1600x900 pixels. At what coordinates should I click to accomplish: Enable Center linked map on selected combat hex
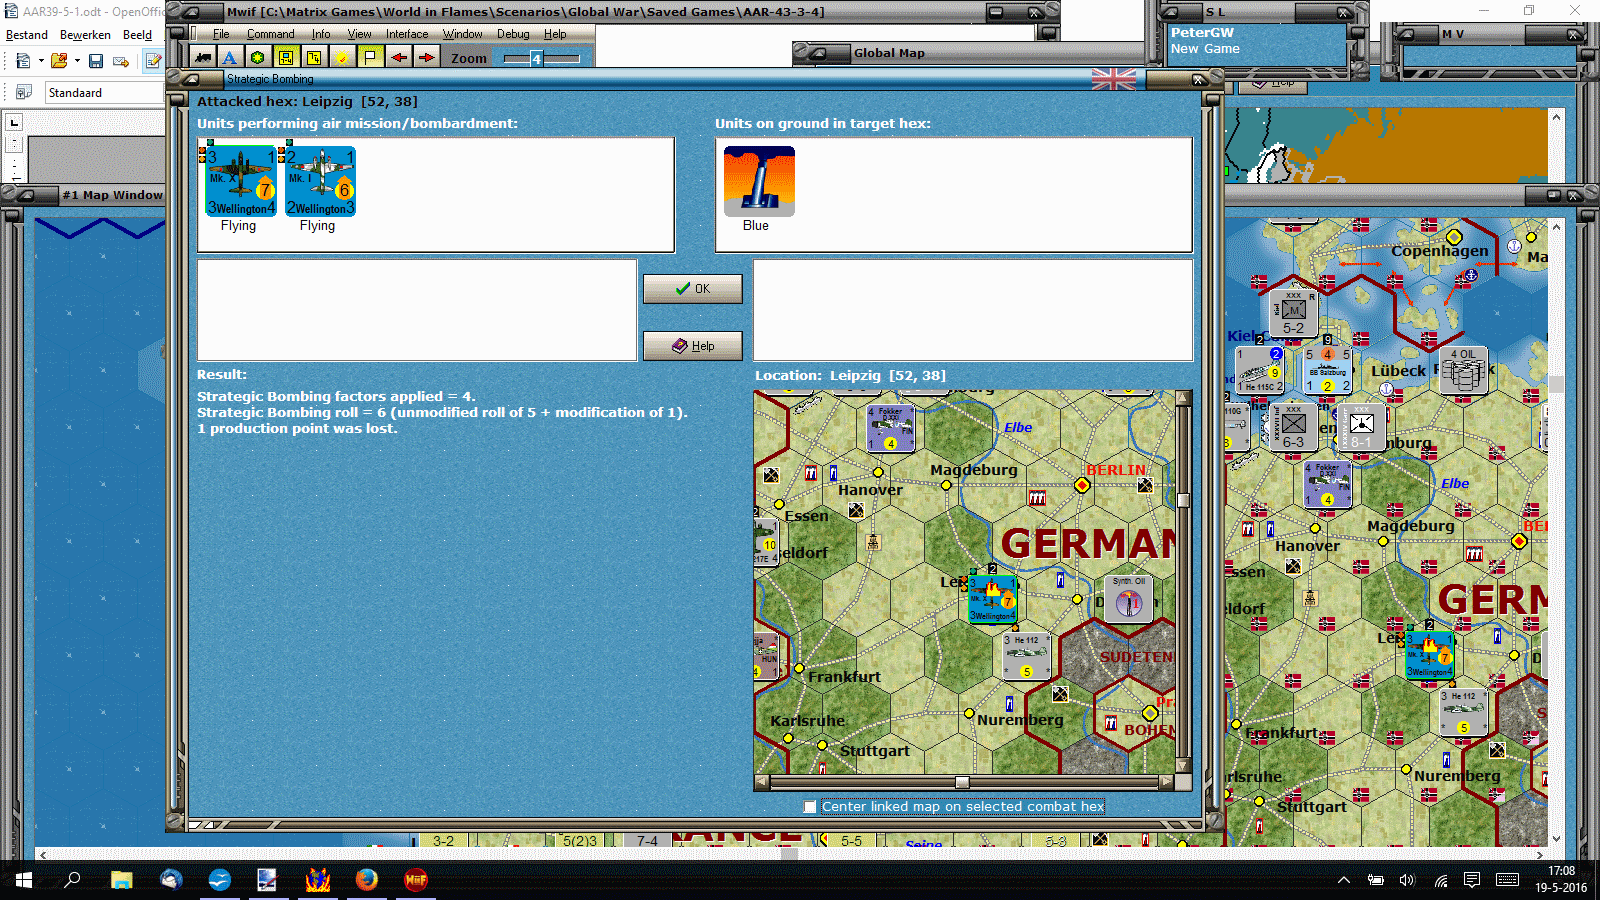[810, 806]
